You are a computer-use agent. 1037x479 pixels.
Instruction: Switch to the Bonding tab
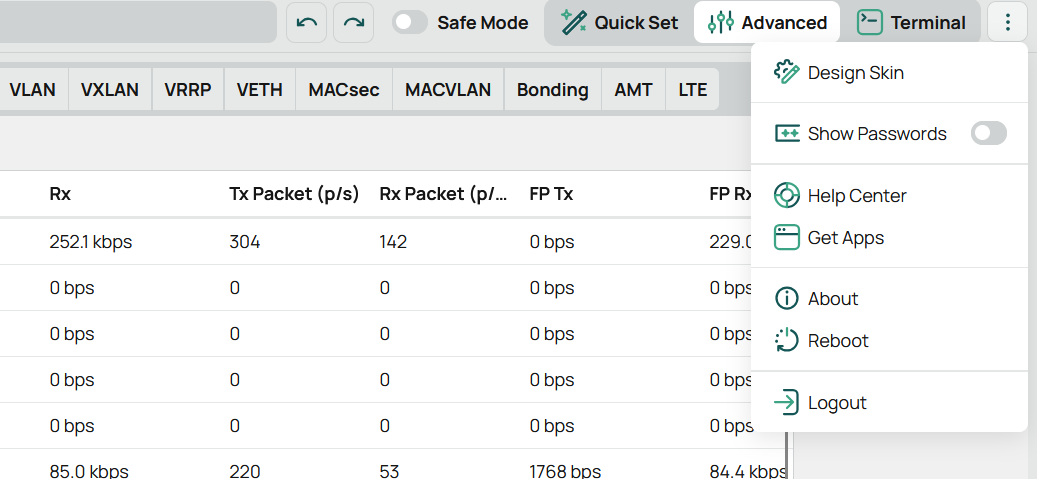point(553,89)
